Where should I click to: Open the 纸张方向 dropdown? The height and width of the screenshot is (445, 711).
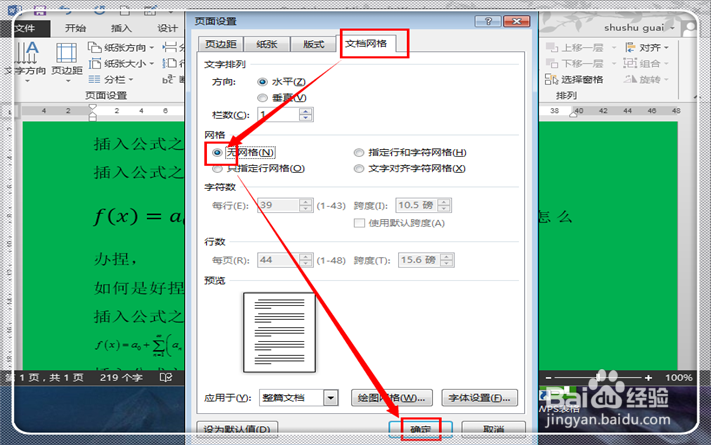[121, 48]
